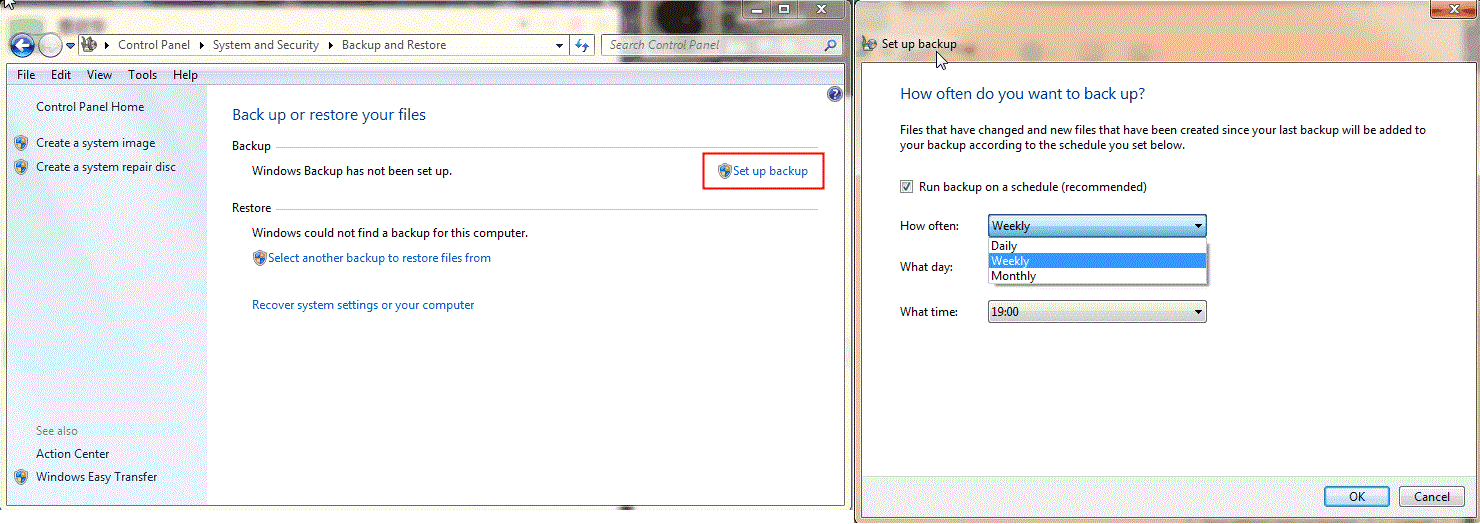This screenshot has height=524, width=1480.
Task: Open the Tools menu
Action: [x=142, y=75]
